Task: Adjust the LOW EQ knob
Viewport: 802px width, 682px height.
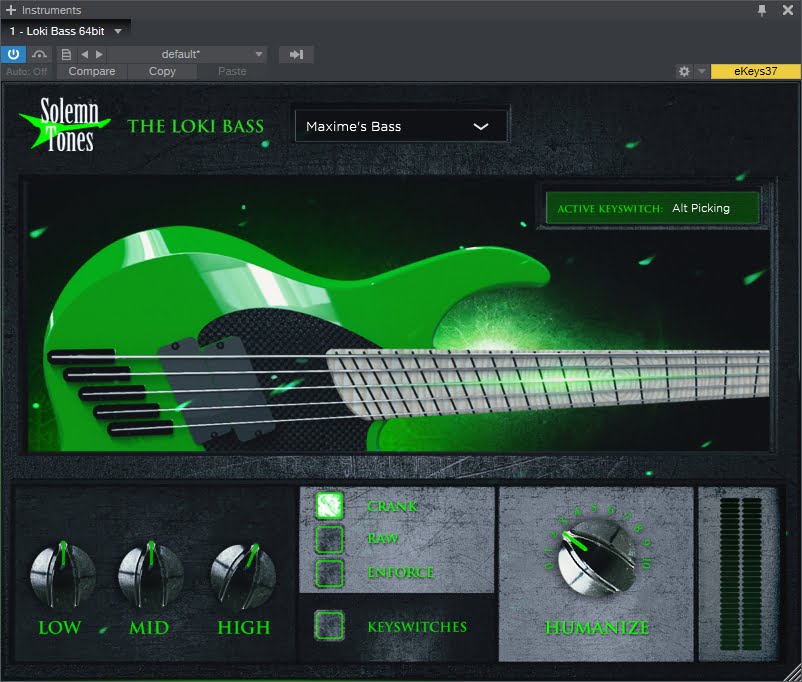Action: click(x=63, y=576)
